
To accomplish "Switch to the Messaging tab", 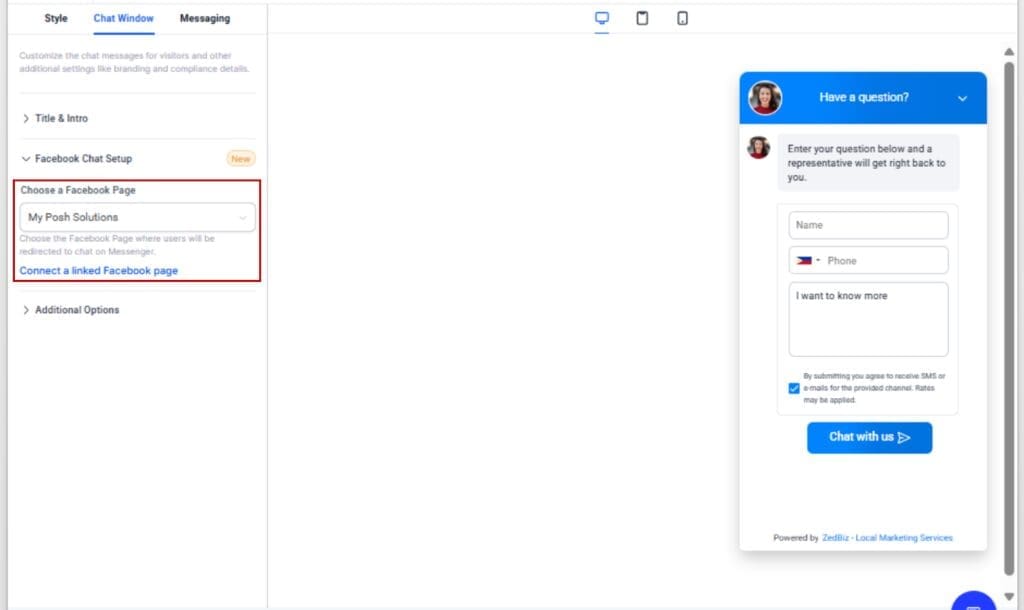I will (x=204, y=17).
